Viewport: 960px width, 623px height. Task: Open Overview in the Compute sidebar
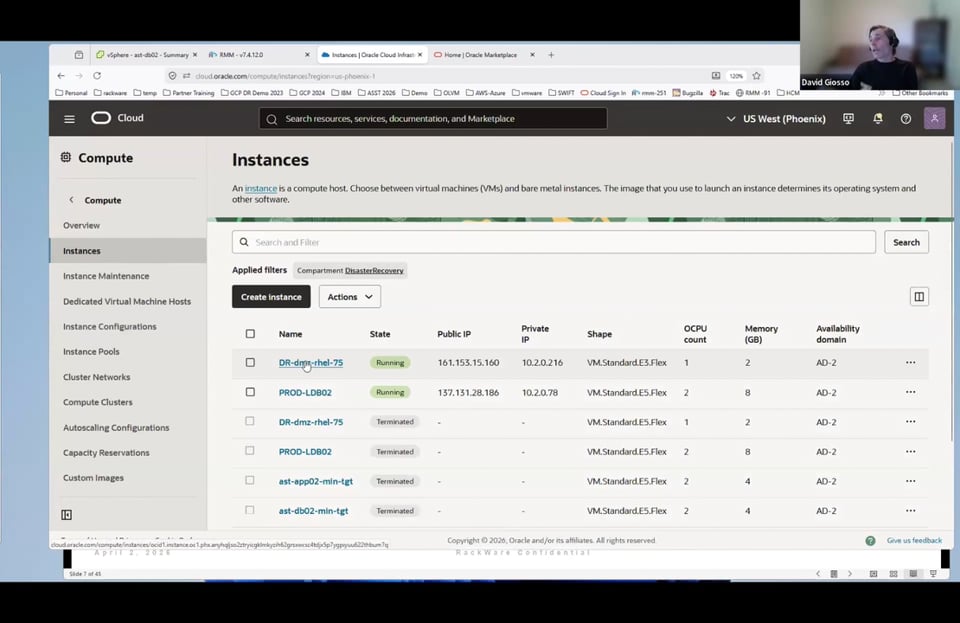point(81,225)
